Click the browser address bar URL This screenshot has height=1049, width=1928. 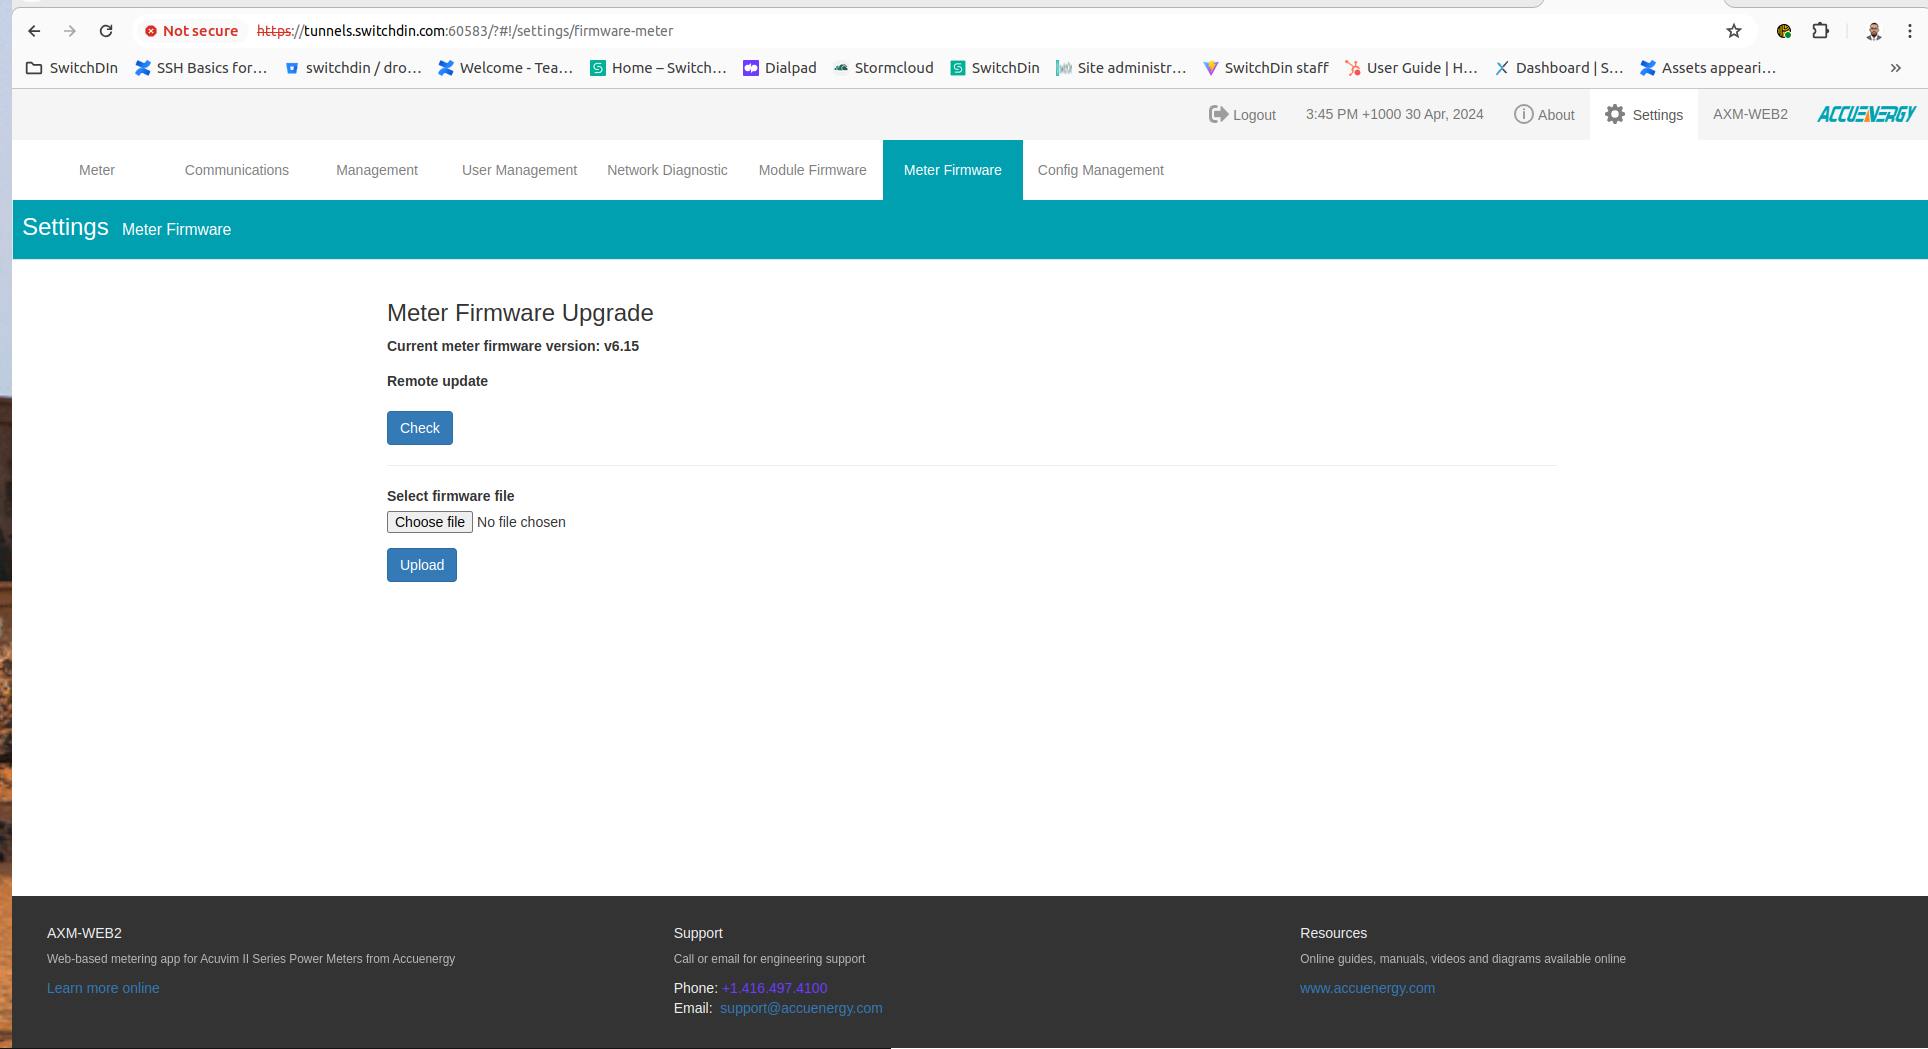click(x=465, y=31)
